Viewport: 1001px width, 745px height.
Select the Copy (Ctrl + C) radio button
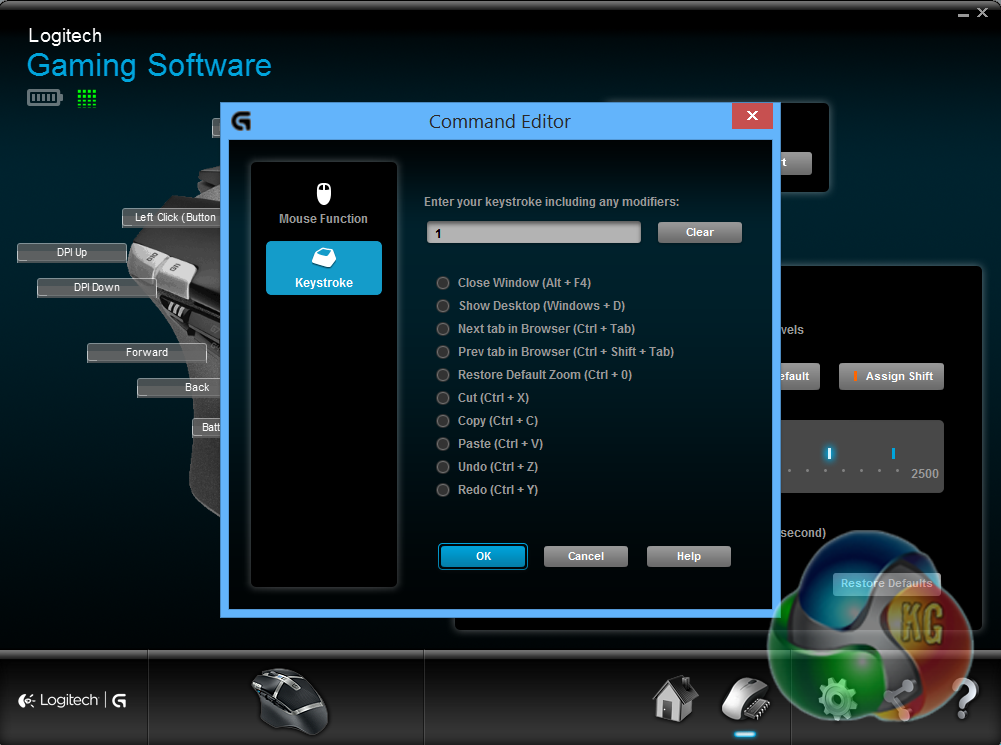pyautogui.click(x=443, y=421)
